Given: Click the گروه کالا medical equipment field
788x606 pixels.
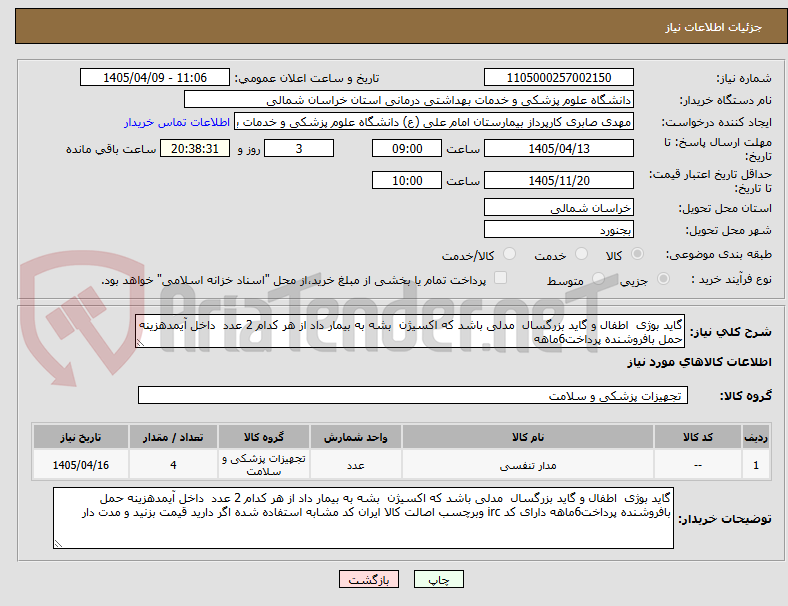Looking at the screenshot, I should click(x=413, y=395).
